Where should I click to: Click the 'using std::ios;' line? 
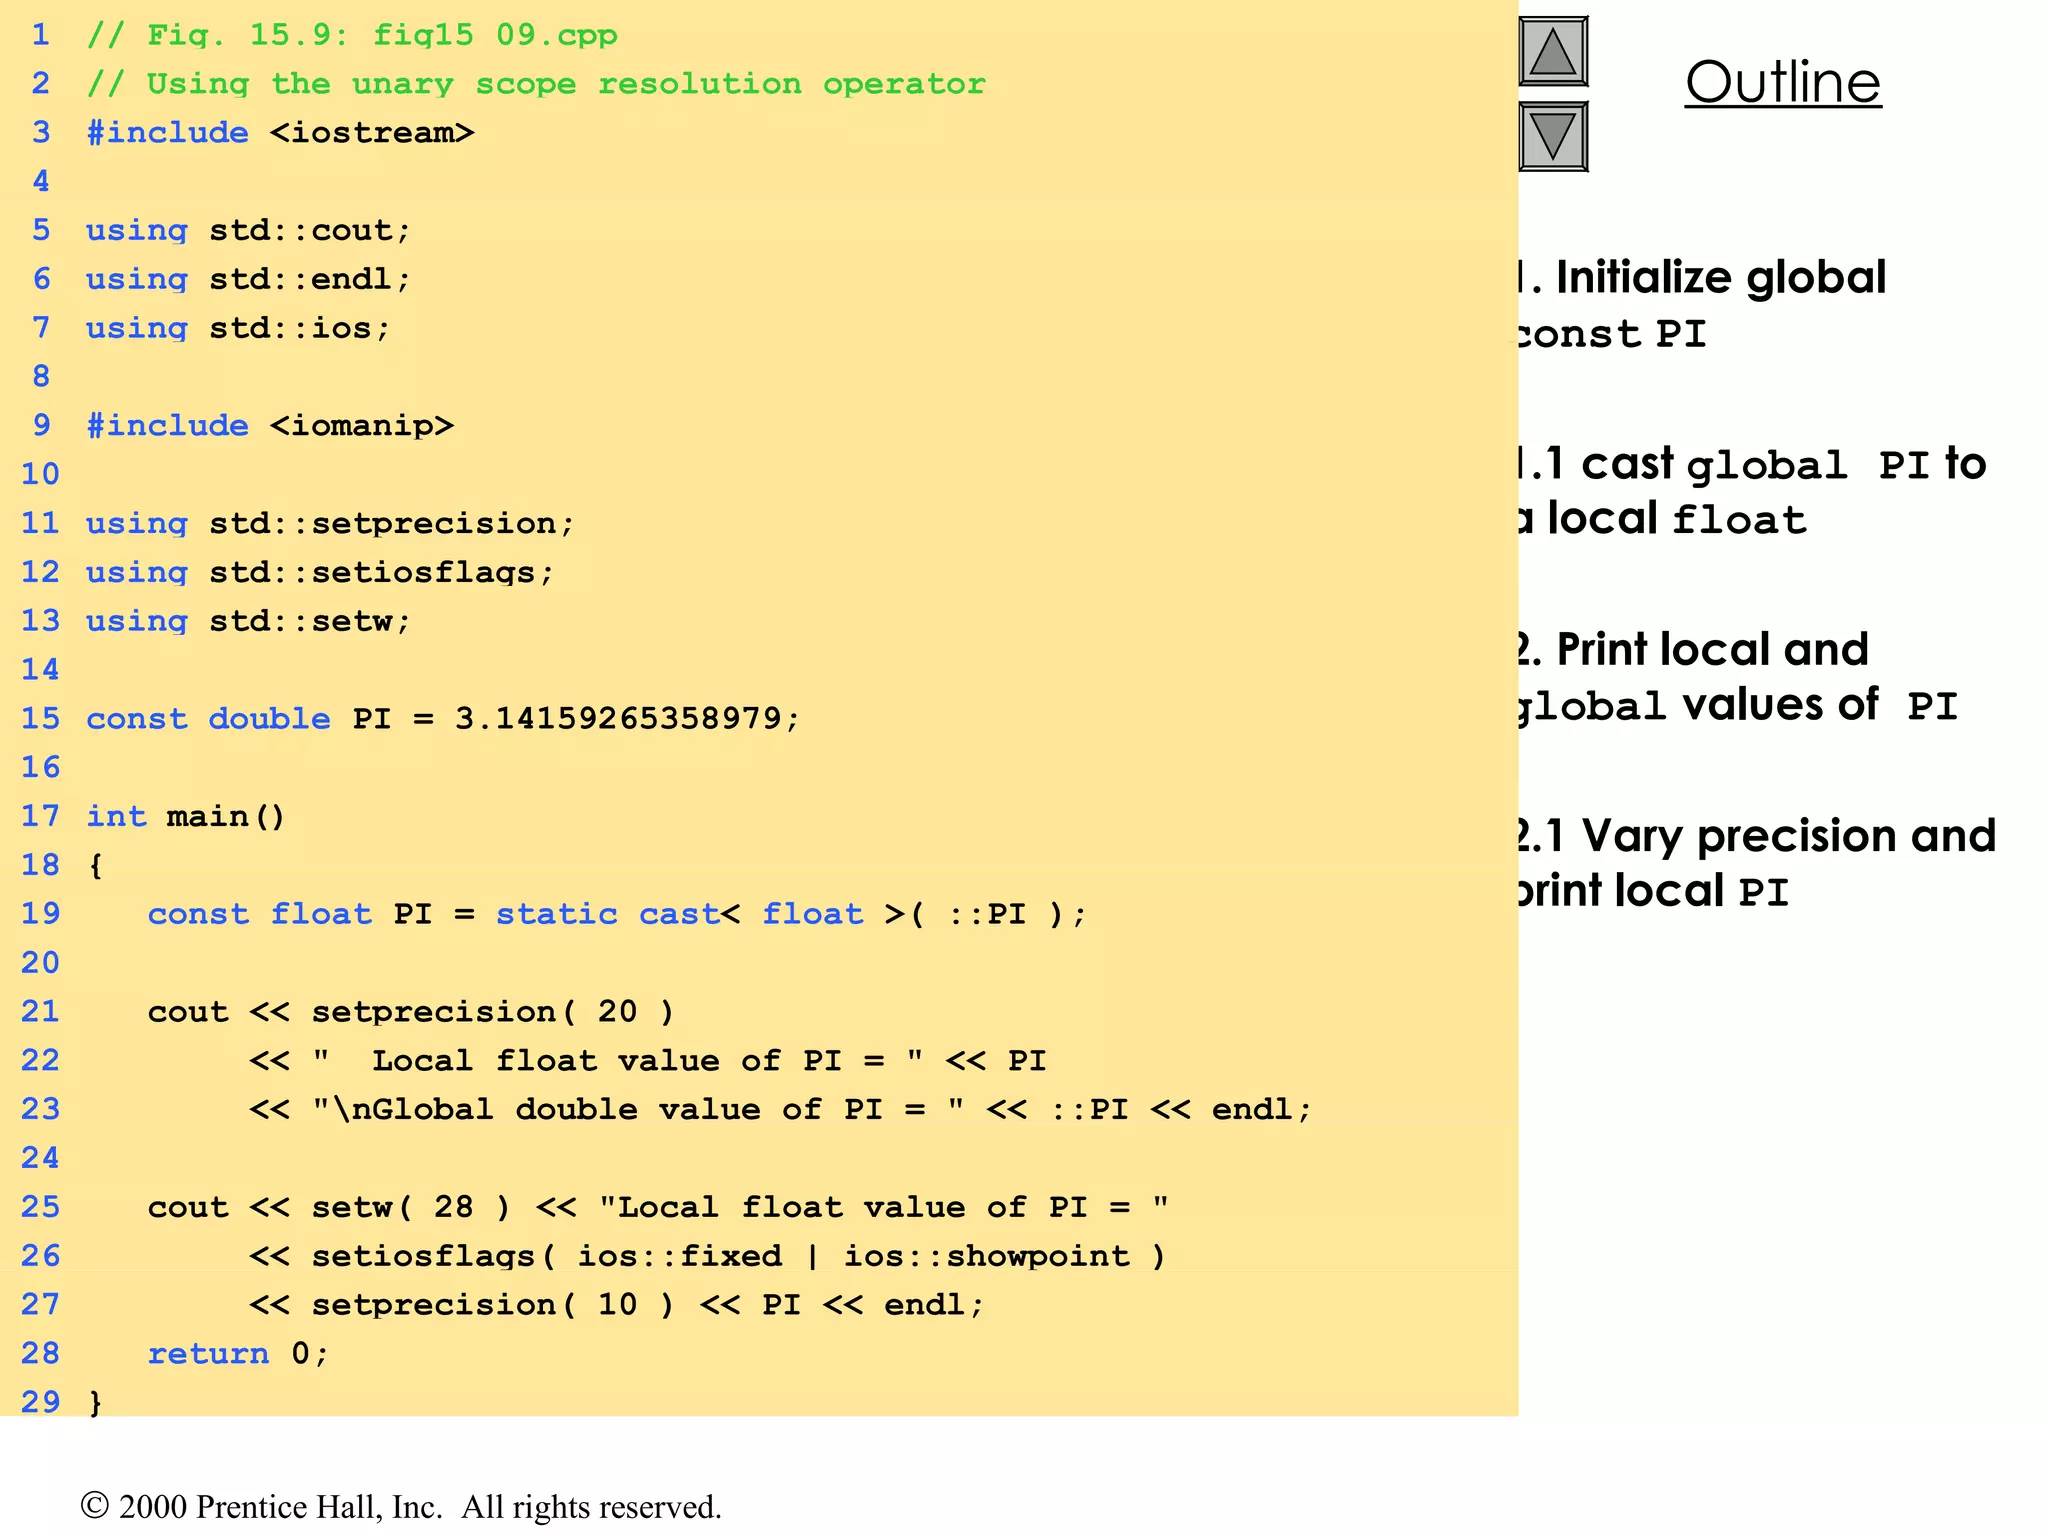pyautogui.click(x=238, y=328)
